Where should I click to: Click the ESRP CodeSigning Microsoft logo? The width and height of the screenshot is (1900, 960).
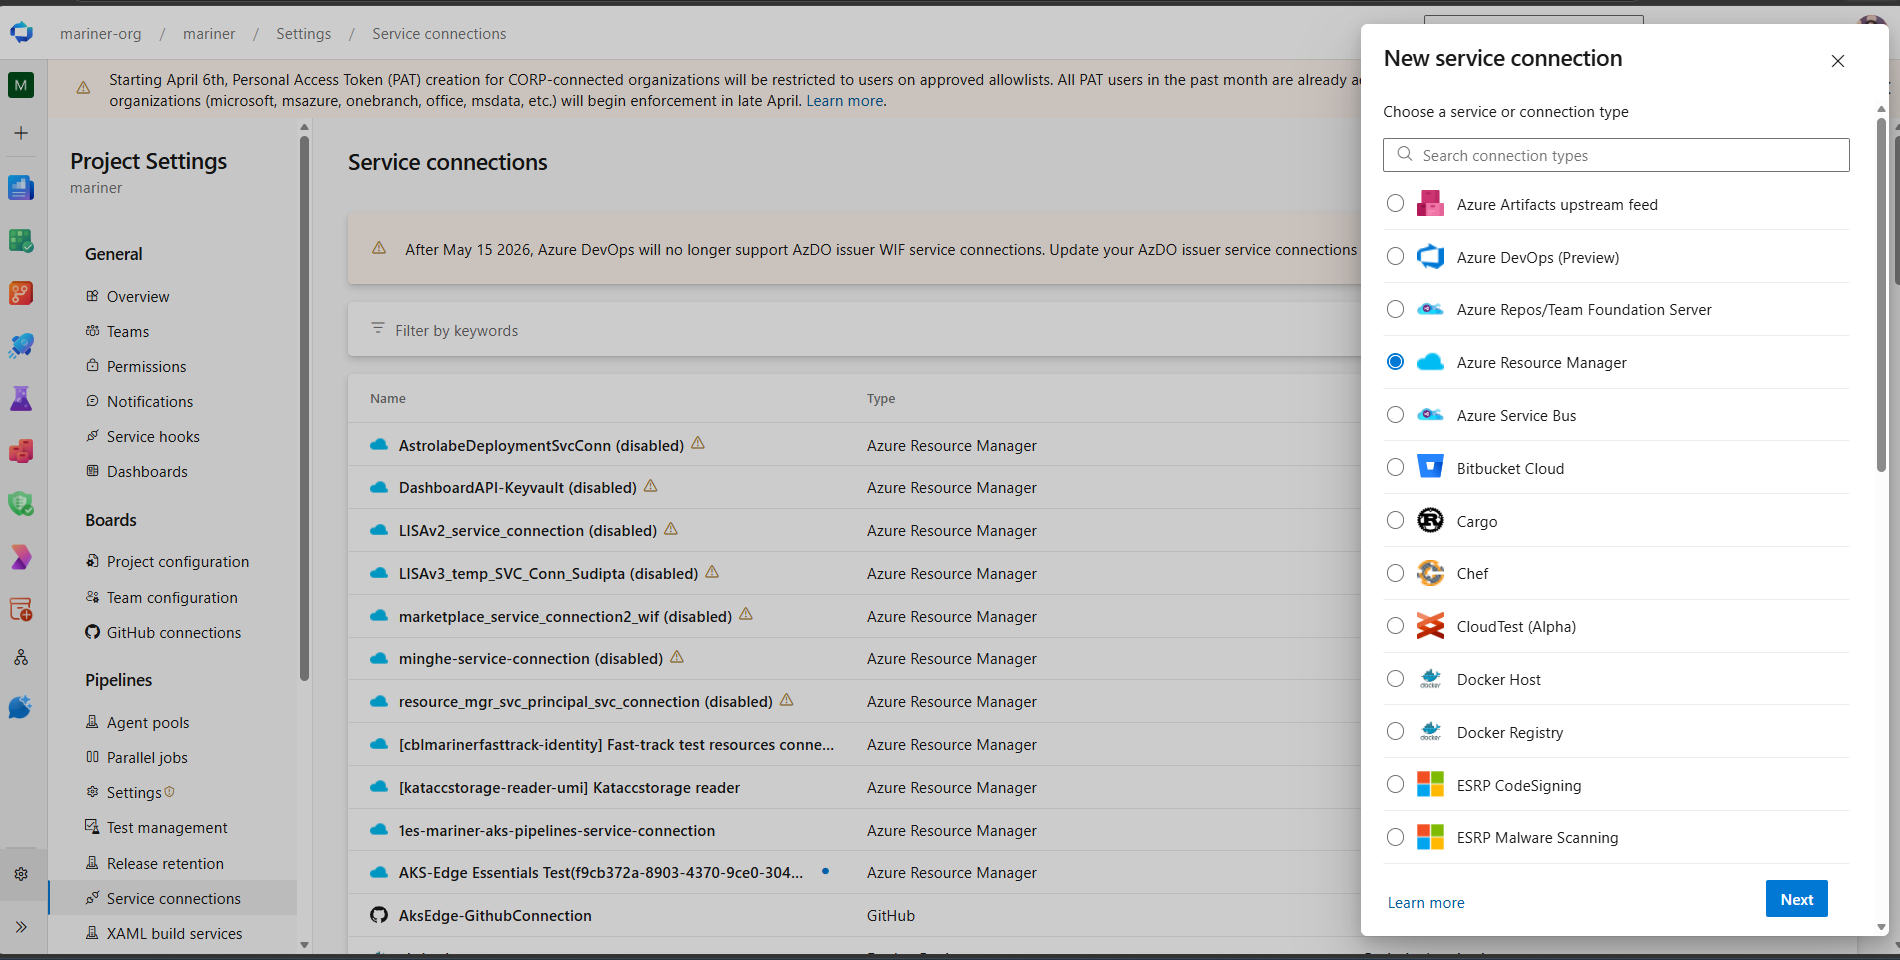pos(1431,784)
